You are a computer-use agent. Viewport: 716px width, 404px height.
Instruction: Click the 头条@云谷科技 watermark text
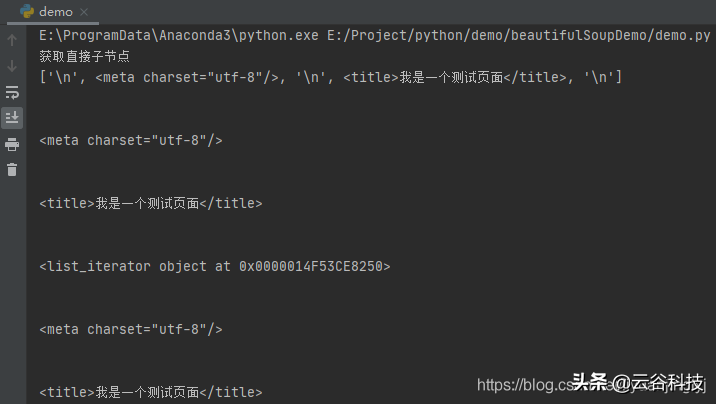tap(637, 382)
